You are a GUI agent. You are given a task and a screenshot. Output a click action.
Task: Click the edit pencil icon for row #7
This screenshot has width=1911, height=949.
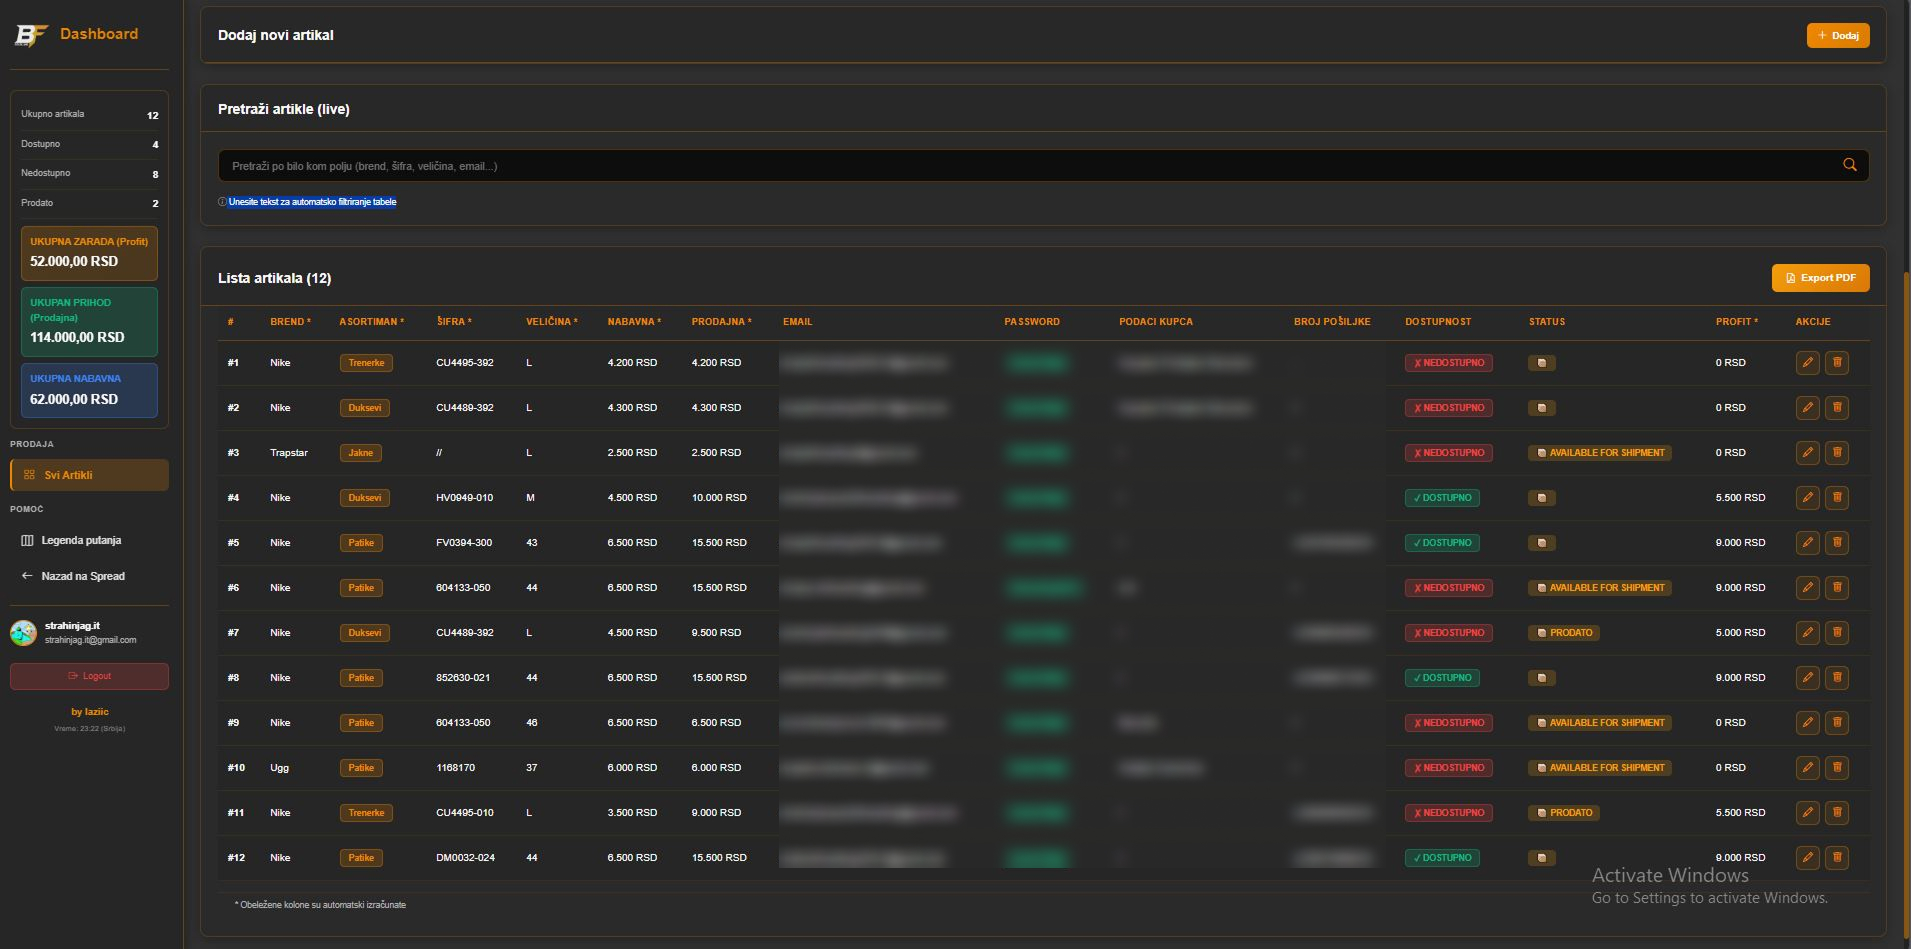click(1807, 633)
